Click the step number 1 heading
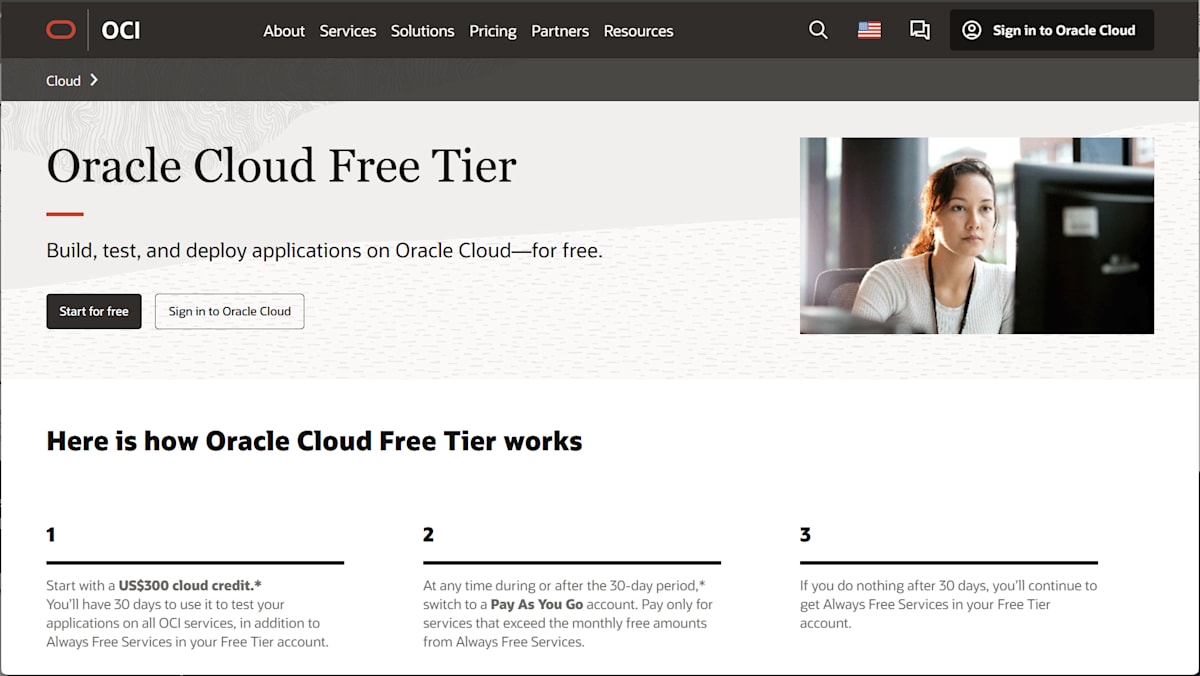This screenshot has width=1200, height=676. point(51,535)
